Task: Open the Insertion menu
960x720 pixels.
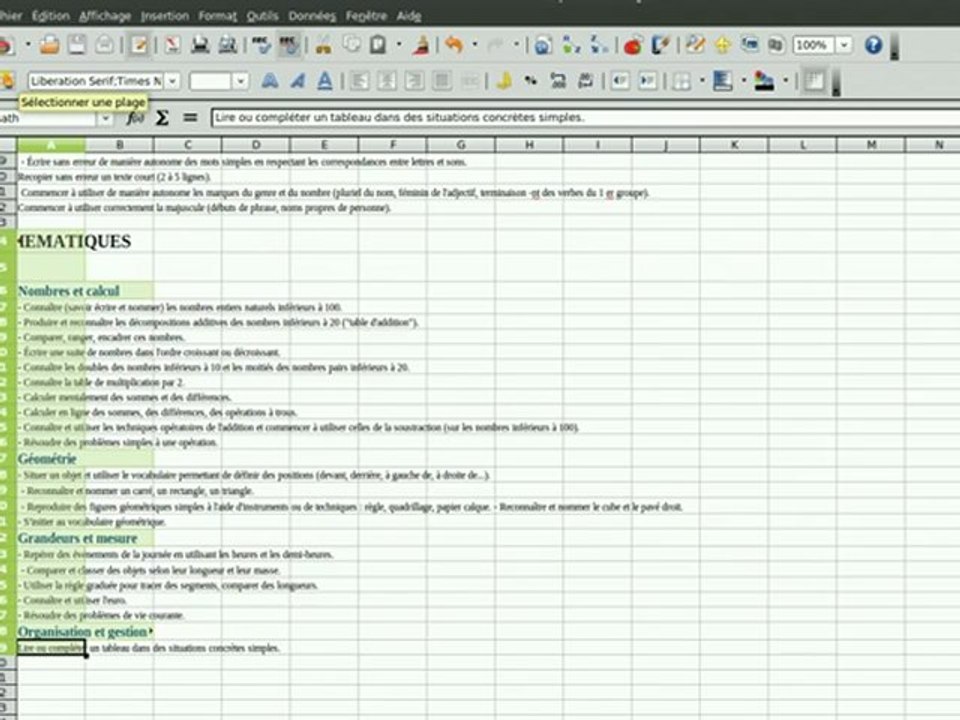Action: pyautogui.click(x=165, y=16)
